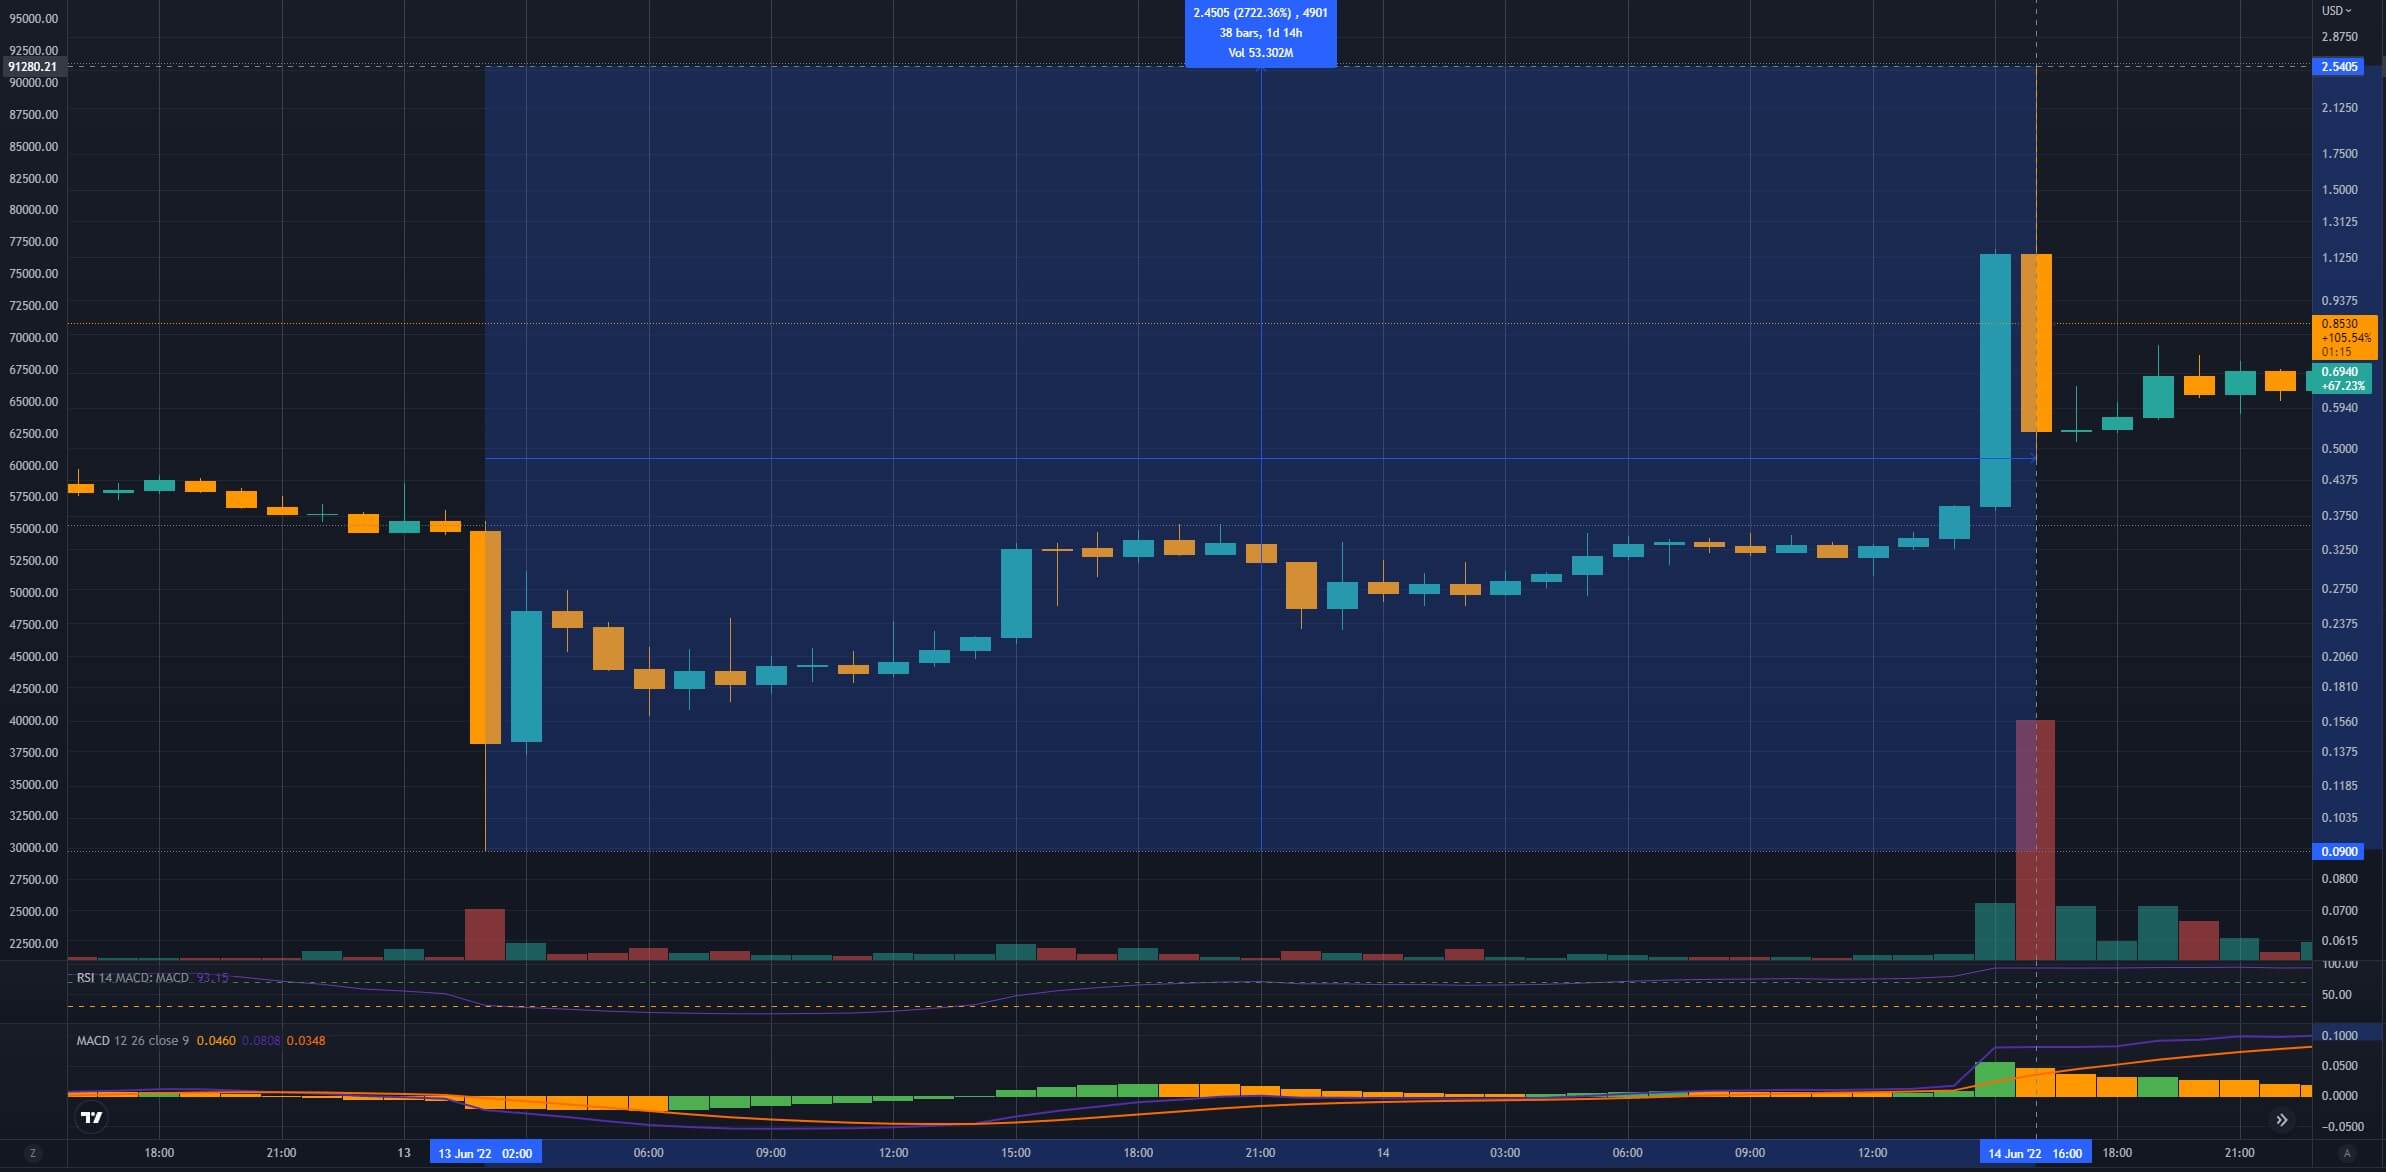Open the USD currency dropdown
Image resolution: width=2386 pixels, height=1172 pixels.
2334,11
